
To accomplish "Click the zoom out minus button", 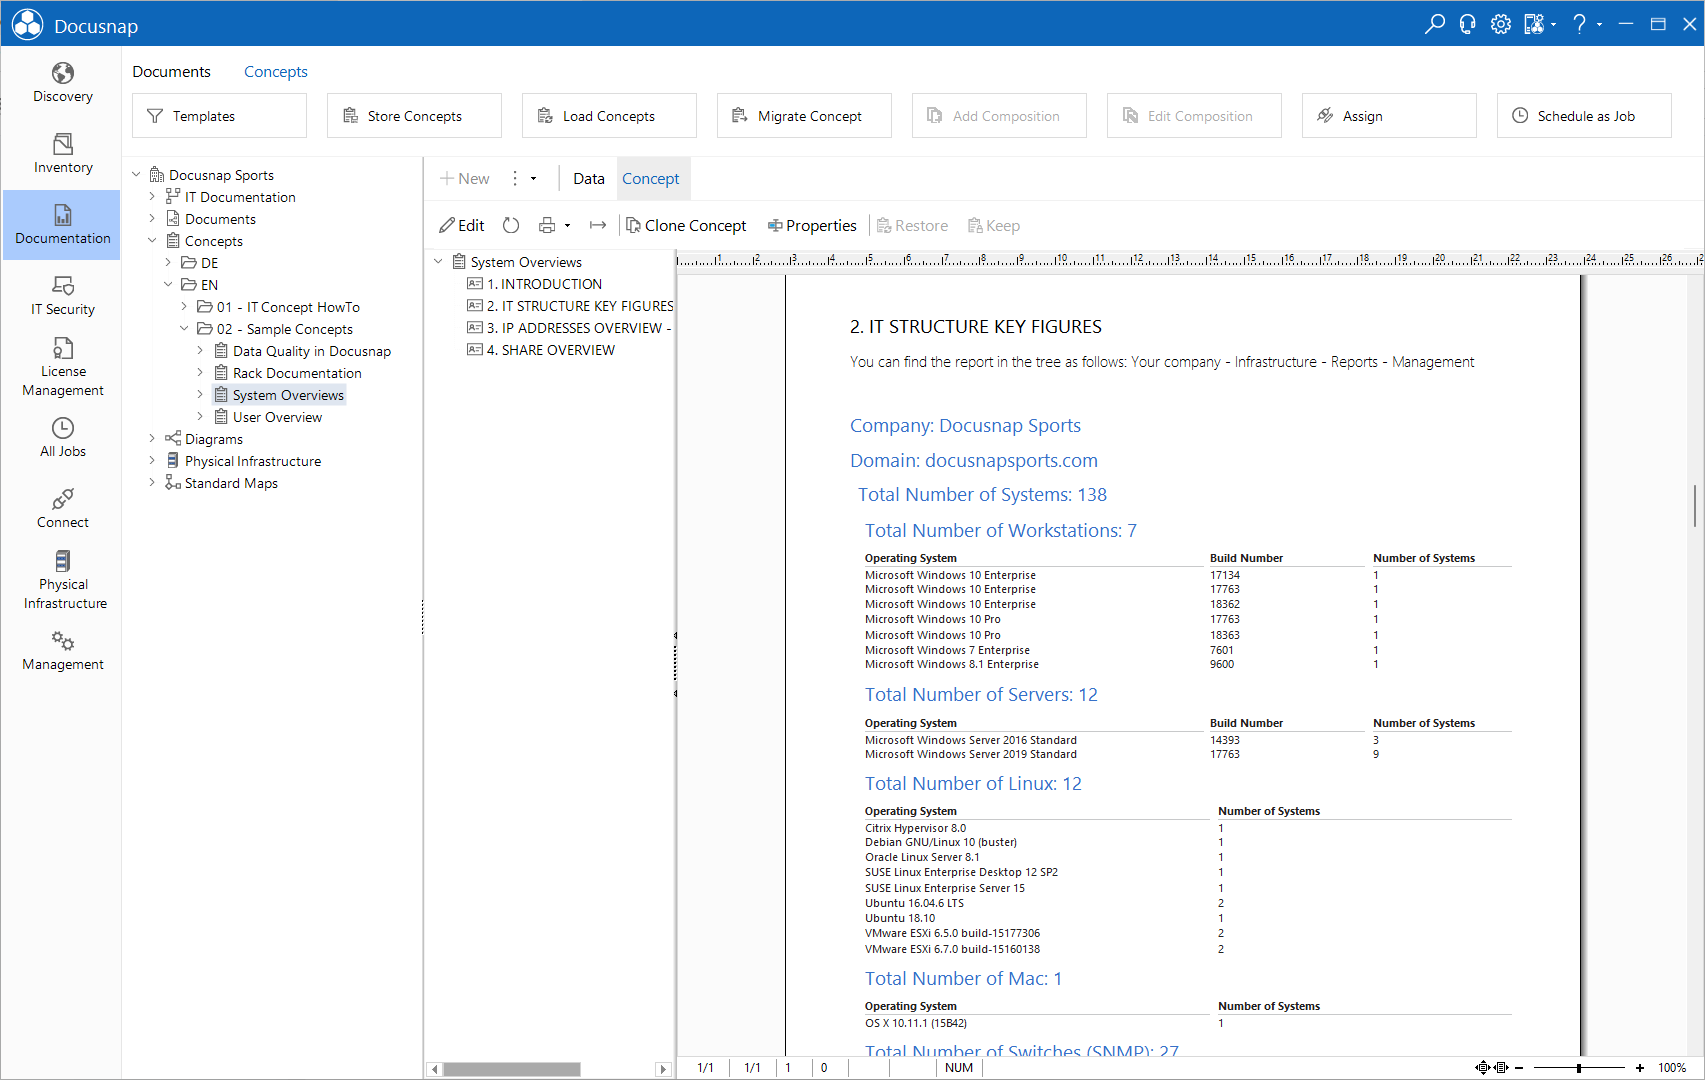I will pyautogui.click(x=1519, y=1068).
